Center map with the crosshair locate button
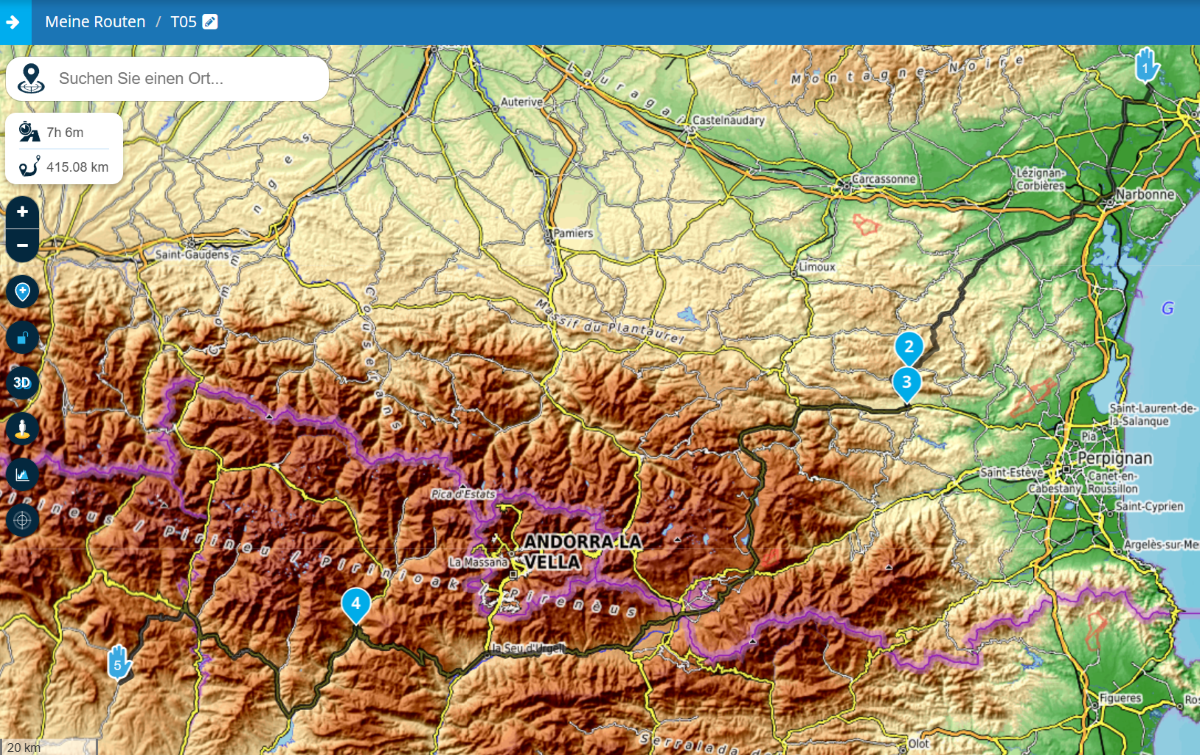This screenshot has width=1200, height=755. [22, 520]
